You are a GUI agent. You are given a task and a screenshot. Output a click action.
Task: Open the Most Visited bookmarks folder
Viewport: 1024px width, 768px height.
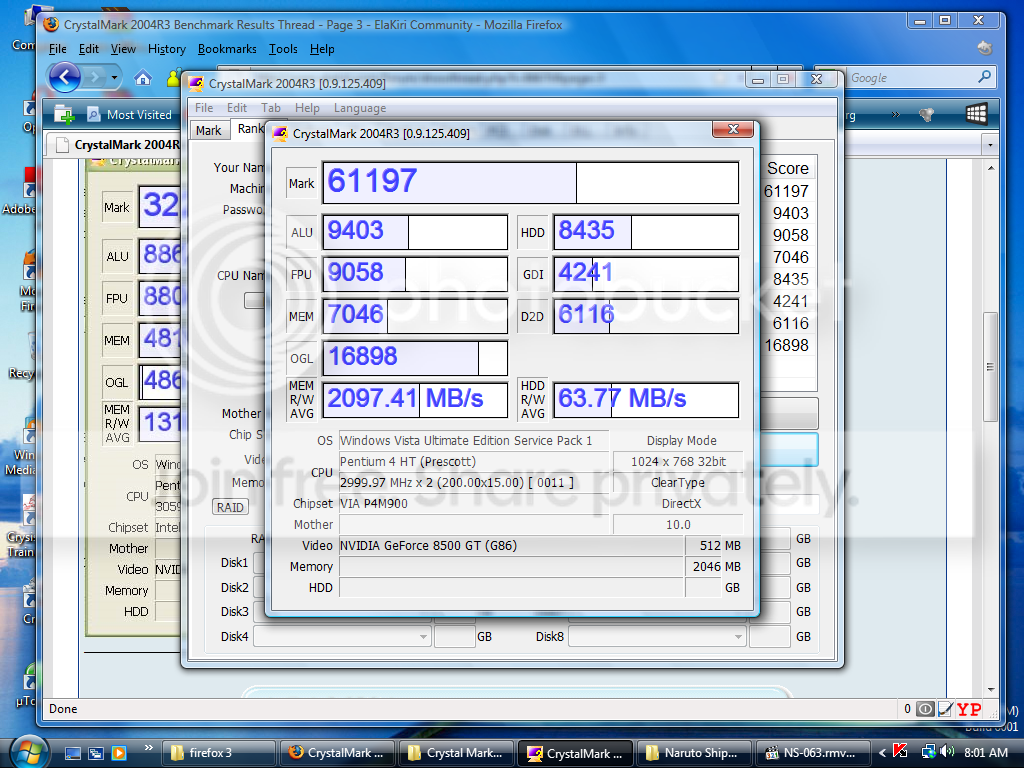(129, 115)
